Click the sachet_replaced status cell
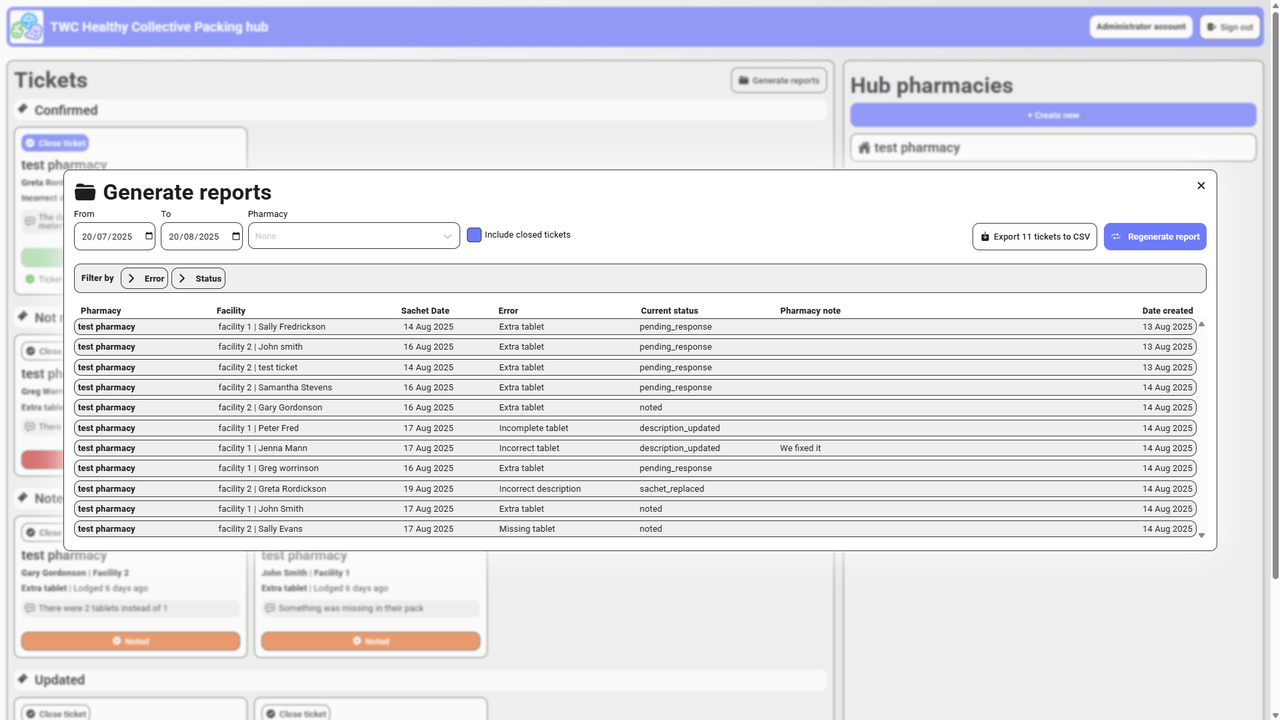The image size is (1280, 720). click(x=672, y=489)
